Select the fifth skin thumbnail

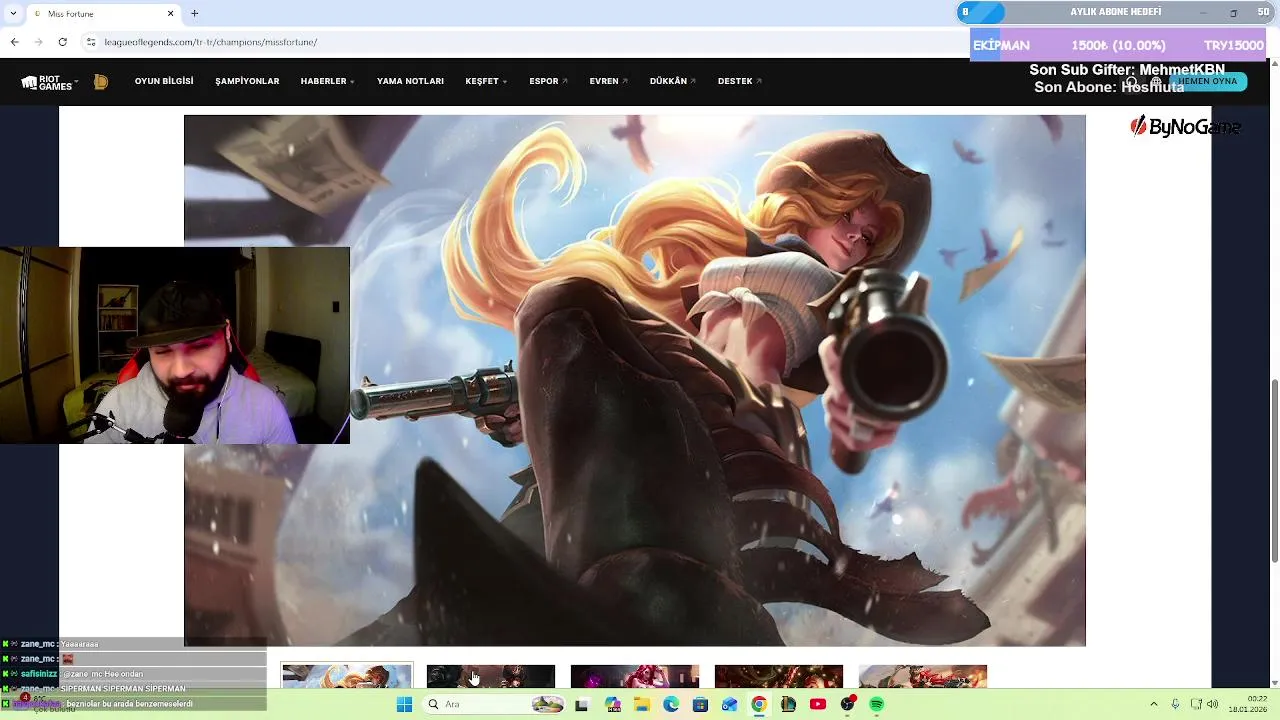(x=923, y=676)
